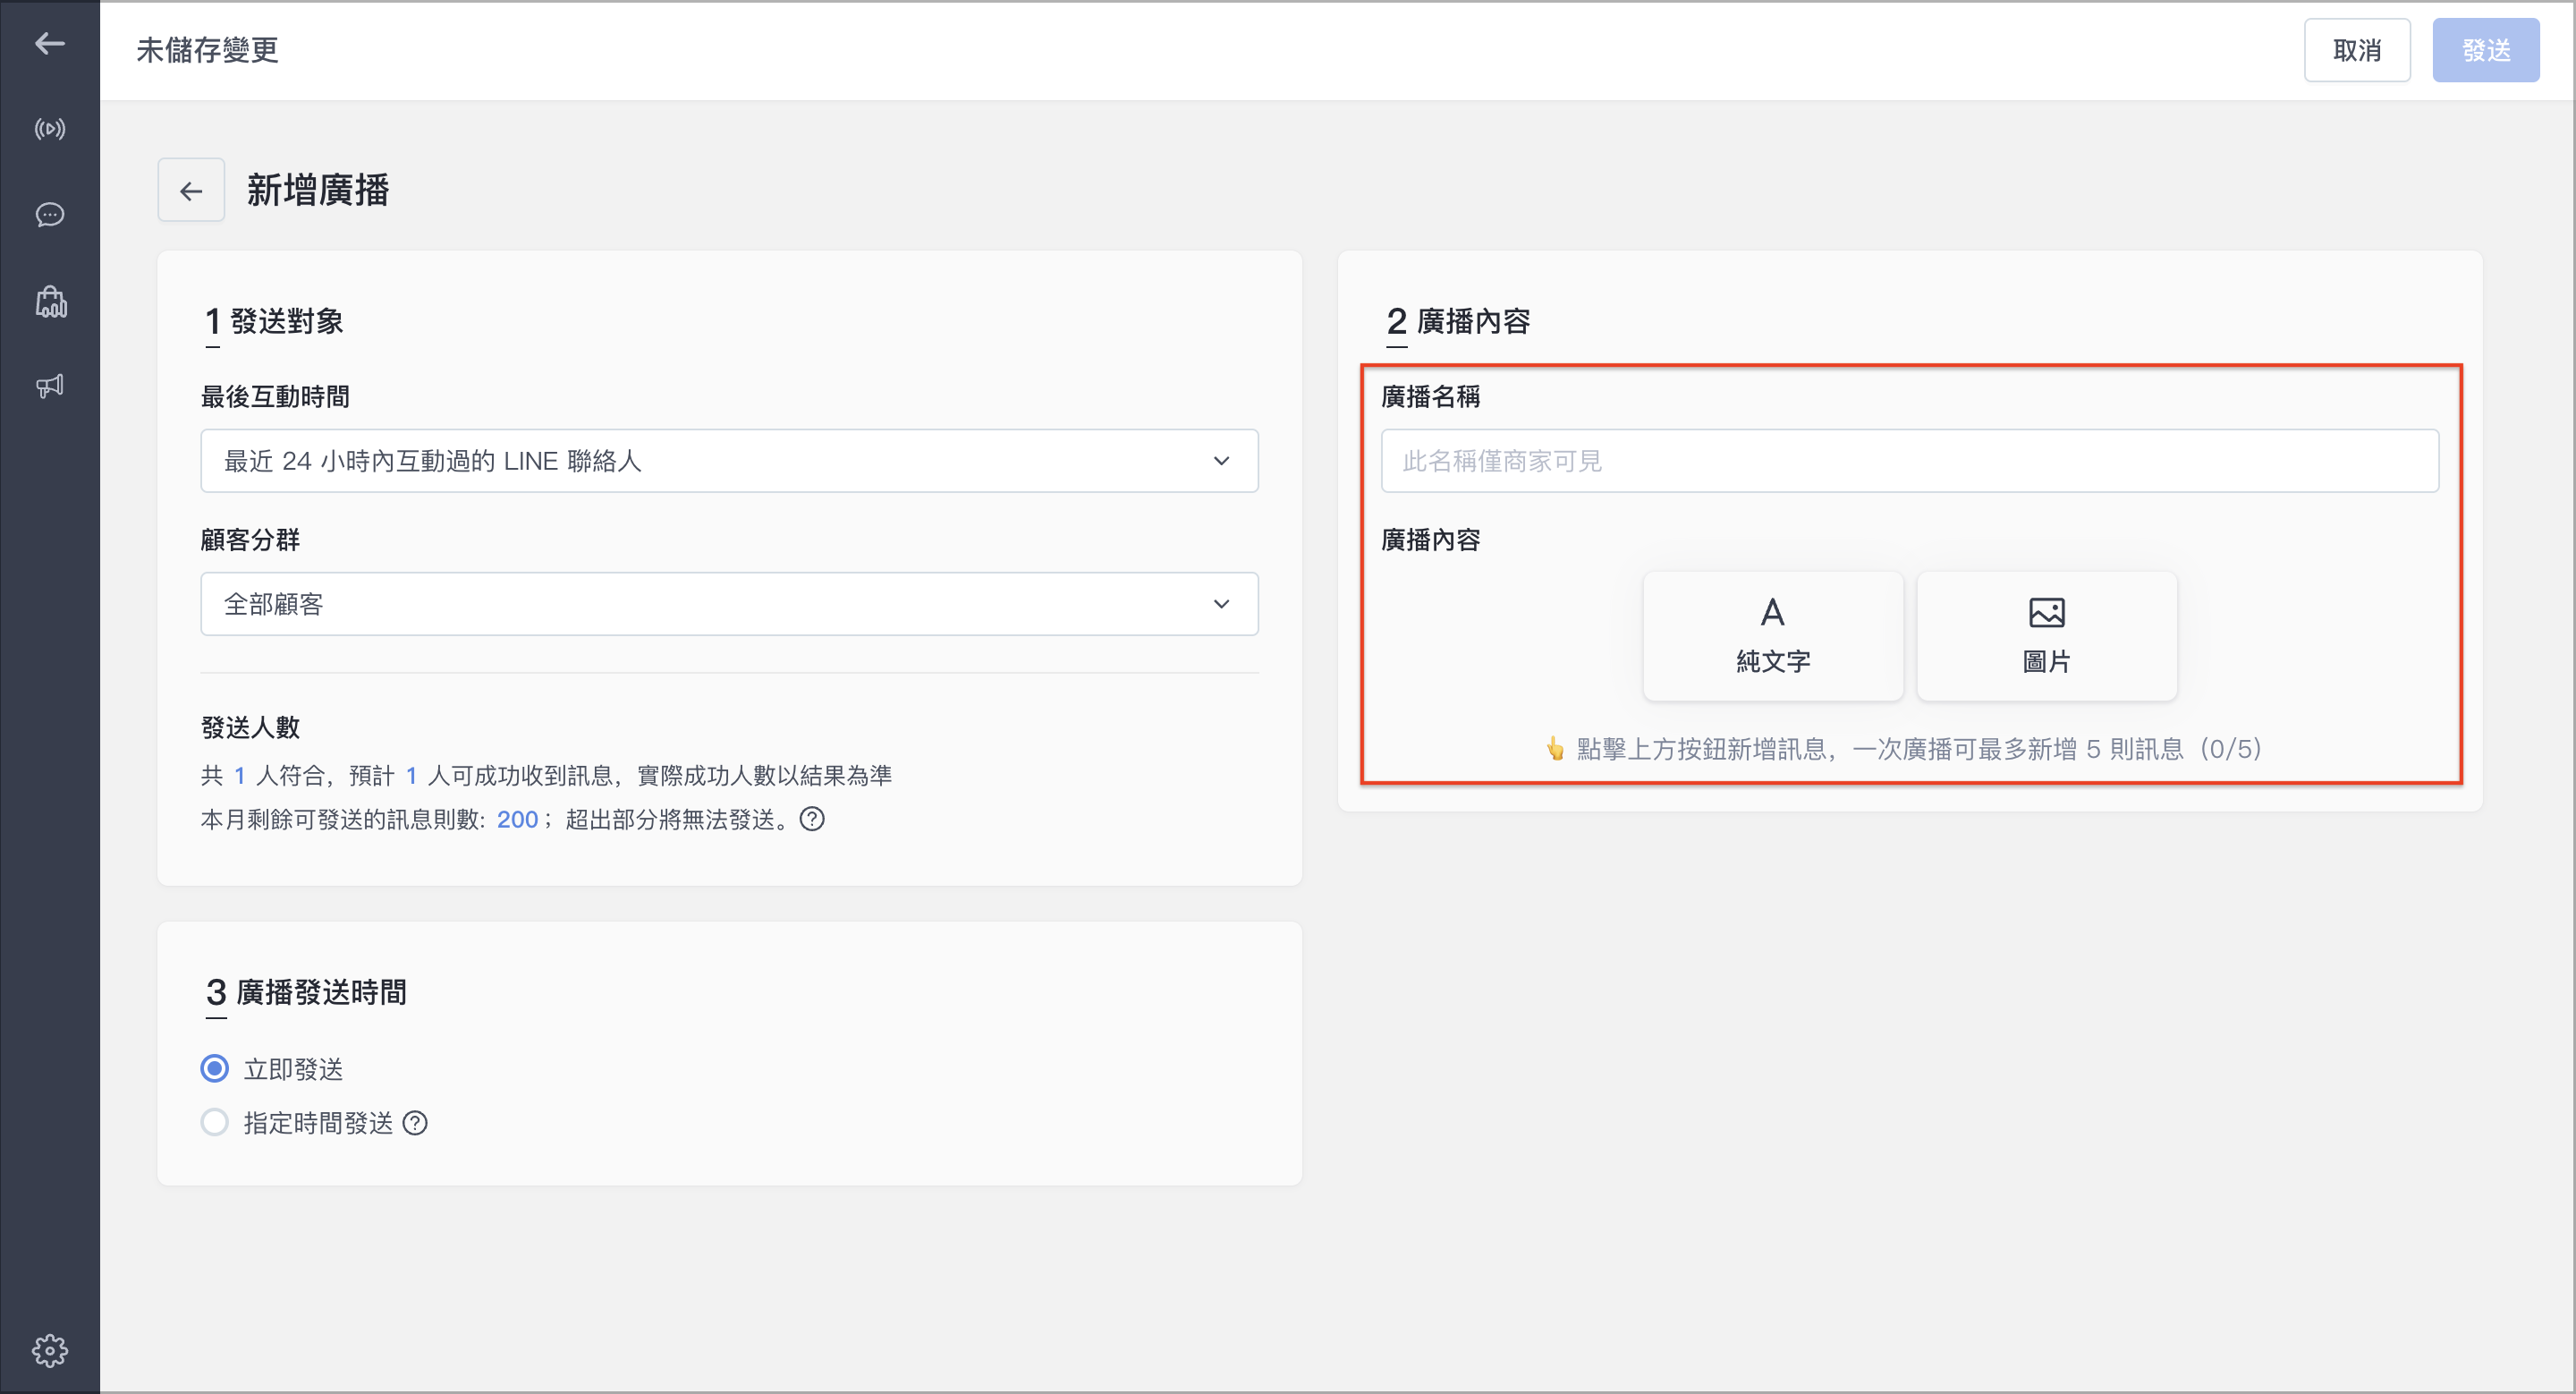Click the 未儲存變更 header text

coord(207,50)
